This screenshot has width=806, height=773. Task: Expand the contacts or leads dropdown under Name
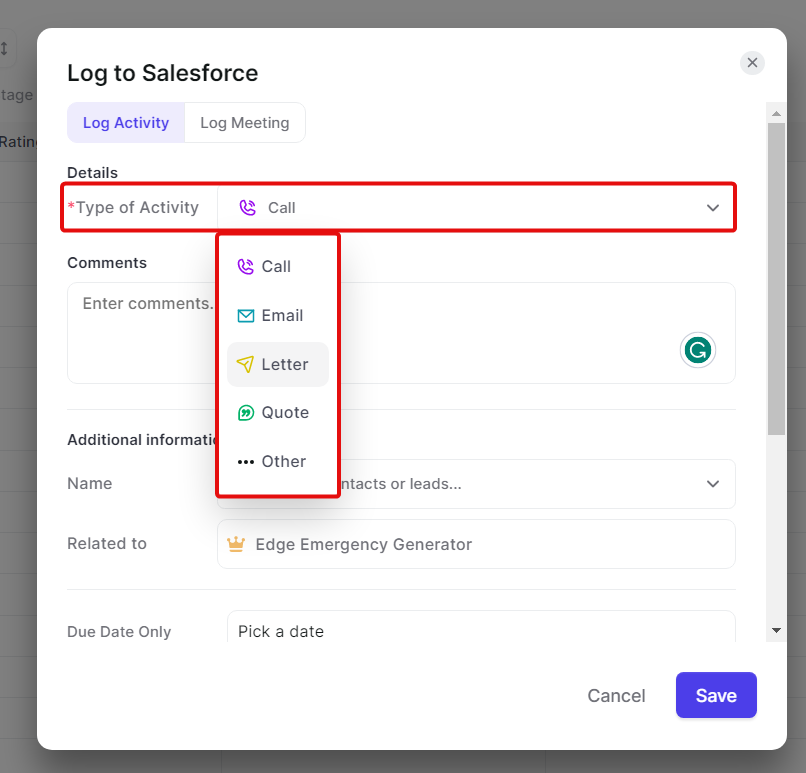(713, 483)
